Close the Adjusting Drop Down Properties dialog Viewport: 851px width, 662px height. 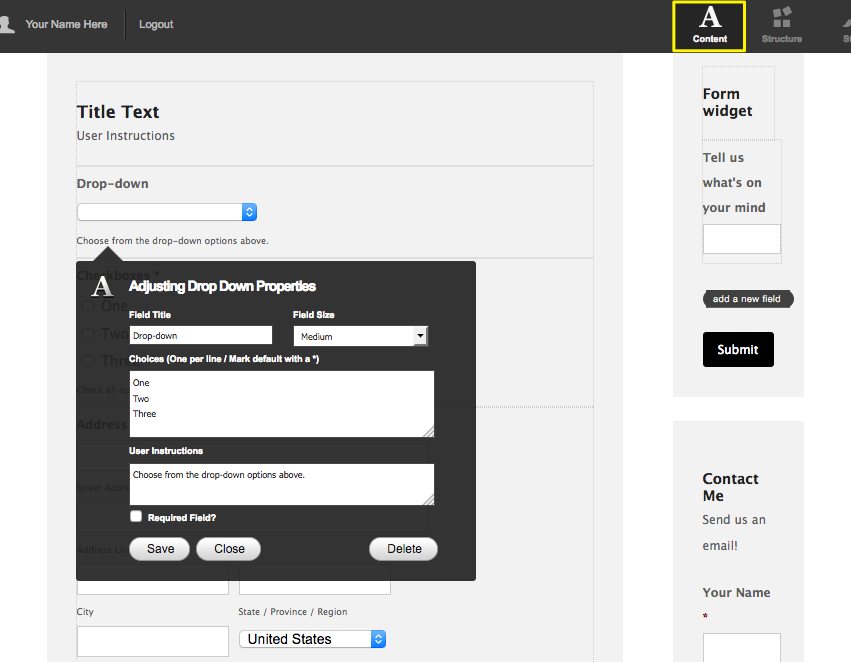pos(228,548)
